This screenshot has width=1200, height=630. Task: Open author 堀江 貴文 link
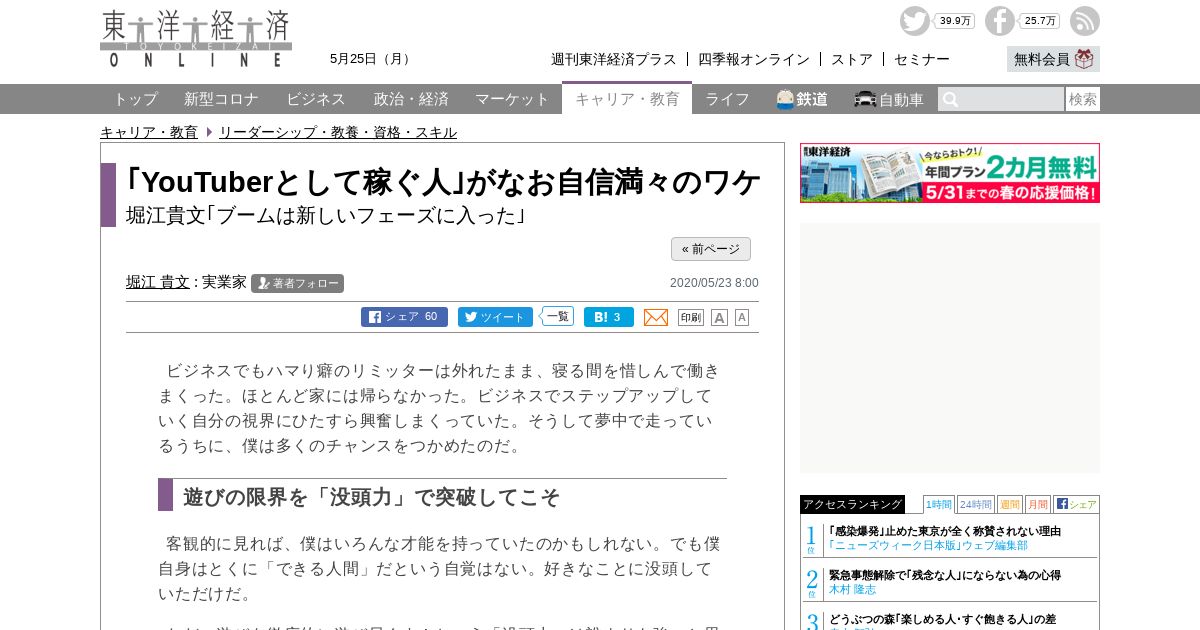coord(158,282)
